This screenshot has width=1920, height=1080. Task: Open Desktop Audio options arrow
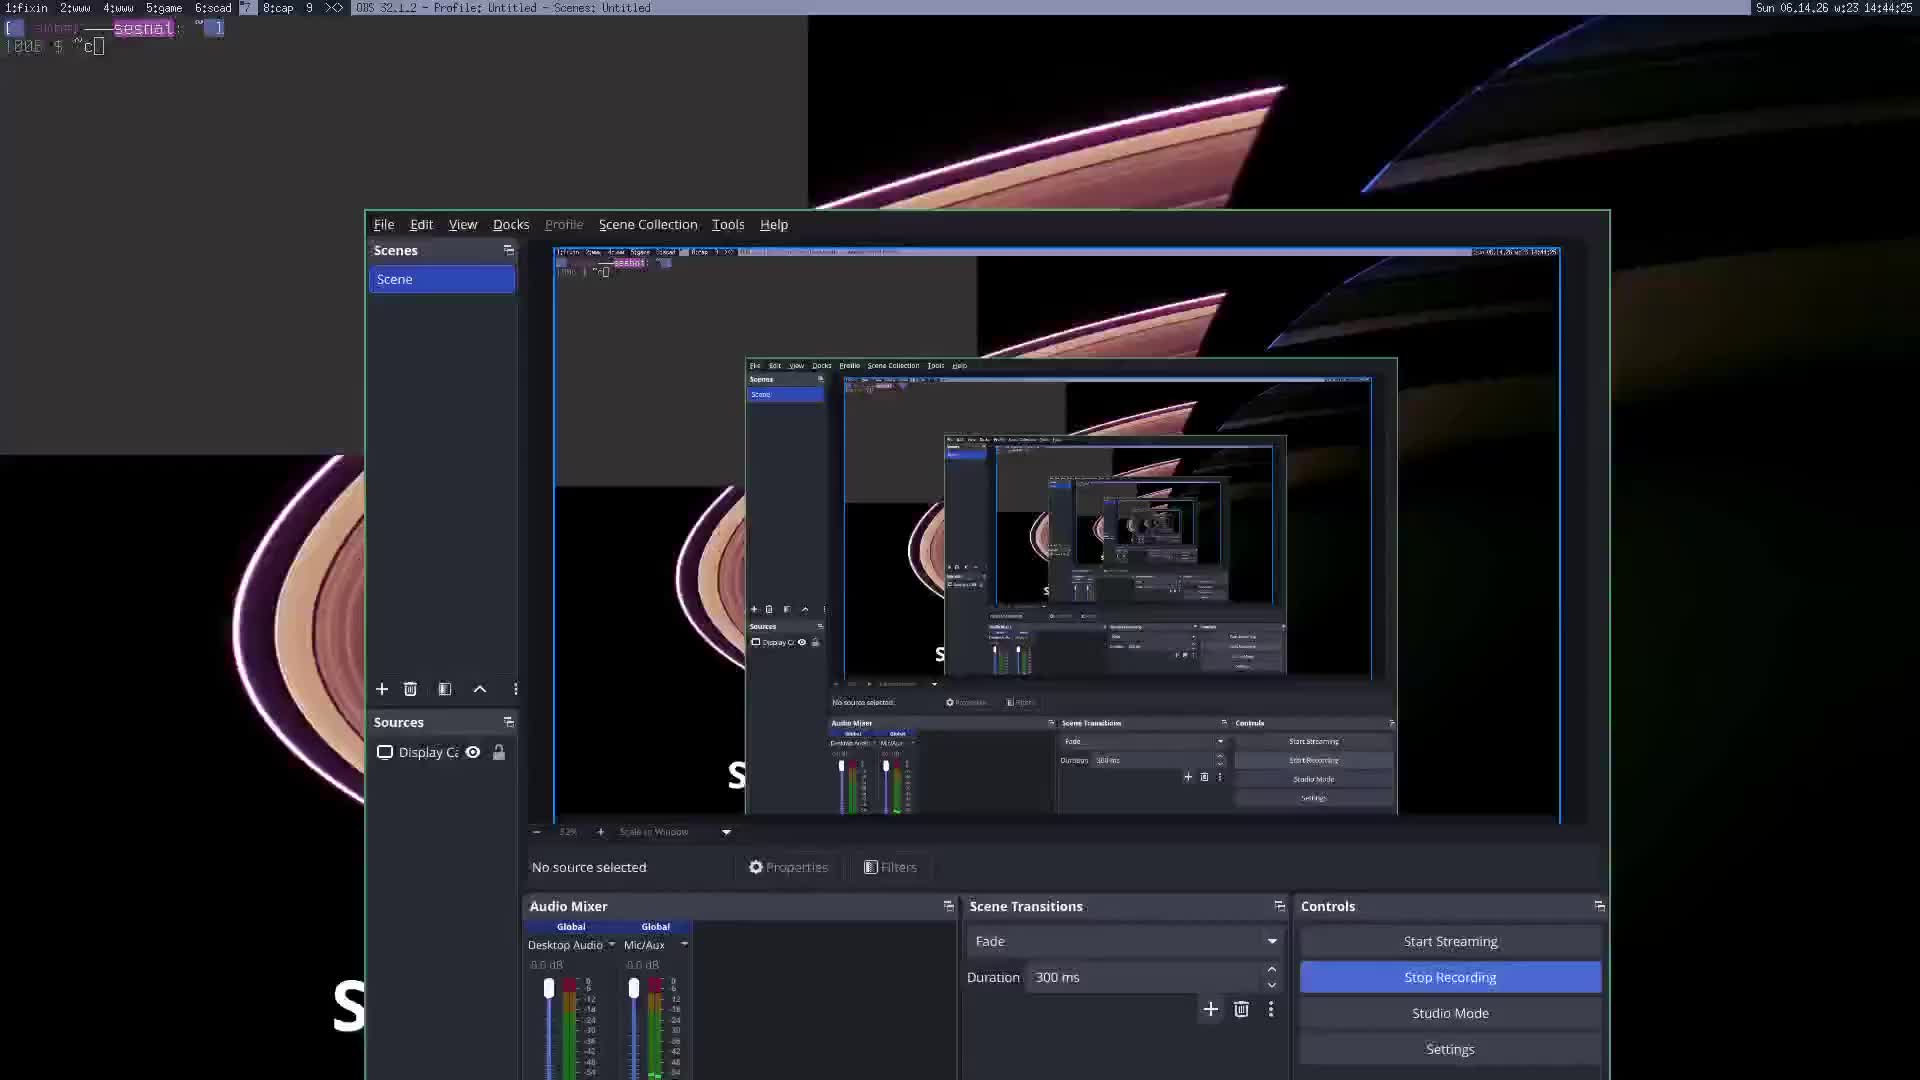[611, 945]
